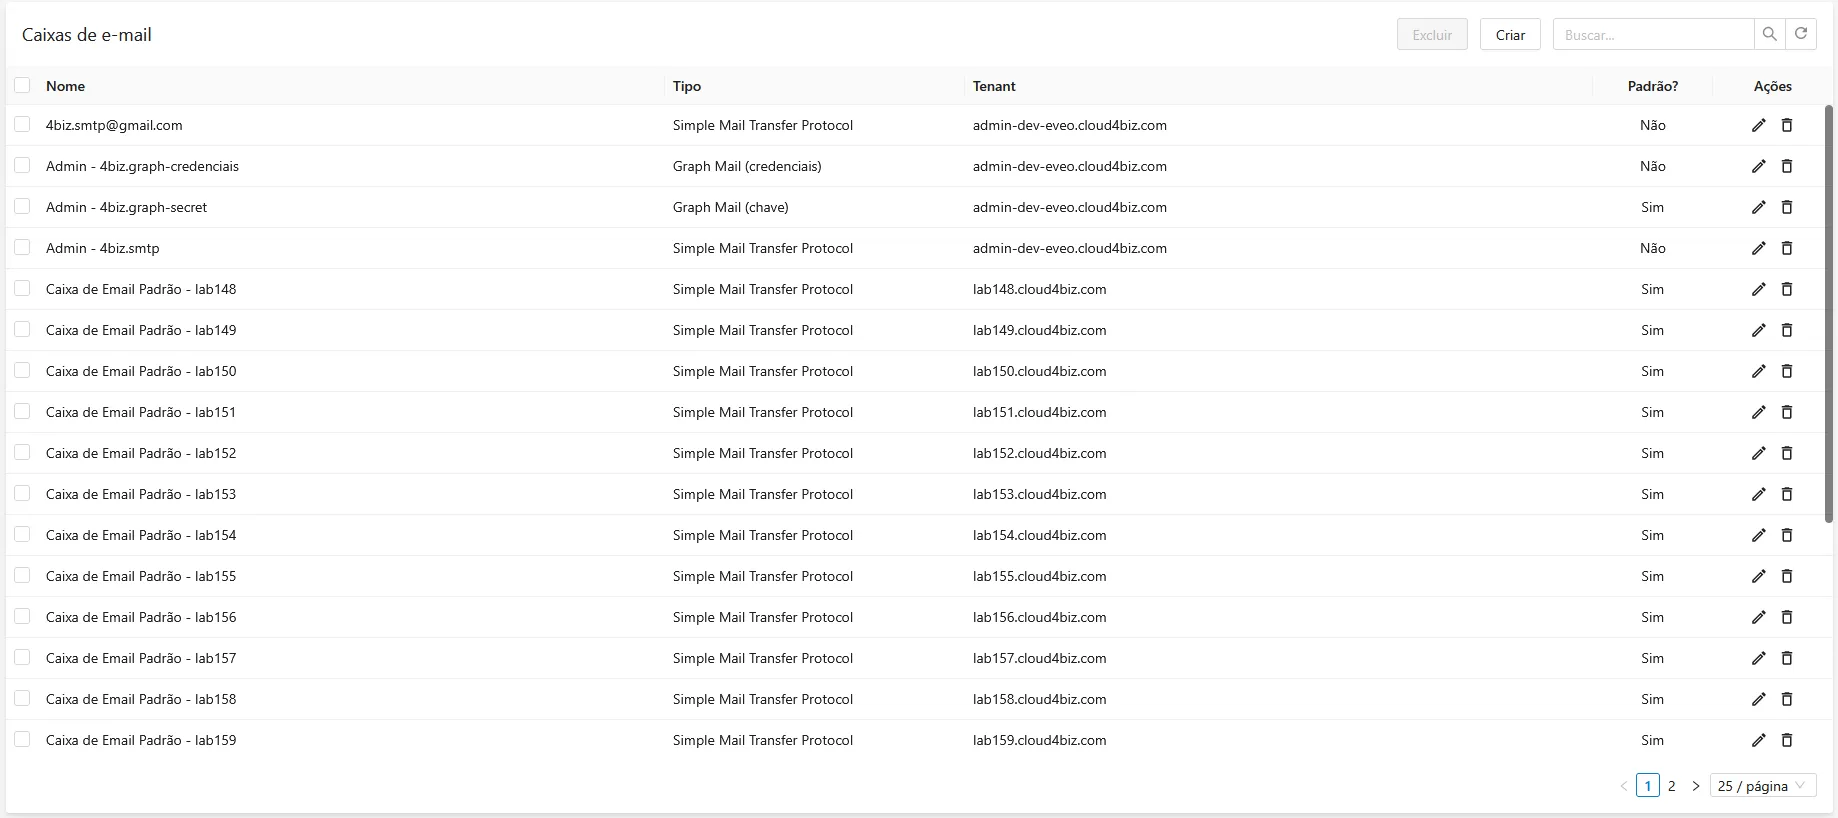1838x818 pixels.
Task: Focus the Buscar search field
Action: [x=1653, y=34]
